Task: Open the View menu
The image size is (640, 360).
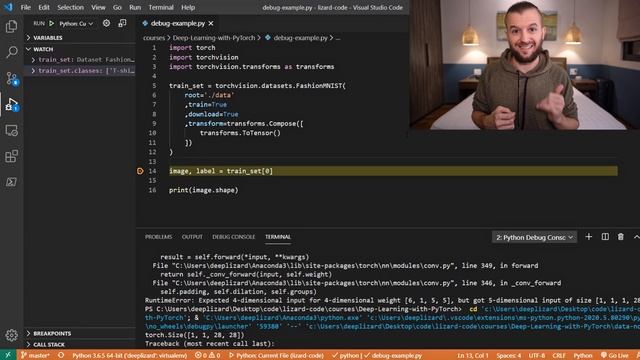Action: click(x=98, y=7)
